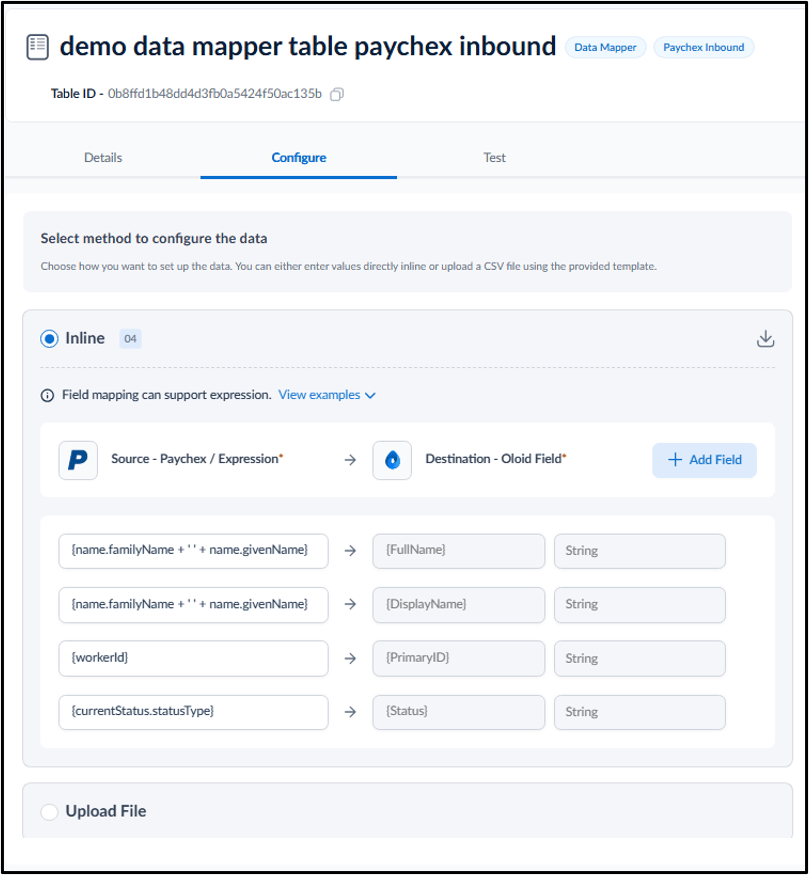Click the {DisplayName} destination field
This screenshot has width=809, height=875.
pos(459,605)
